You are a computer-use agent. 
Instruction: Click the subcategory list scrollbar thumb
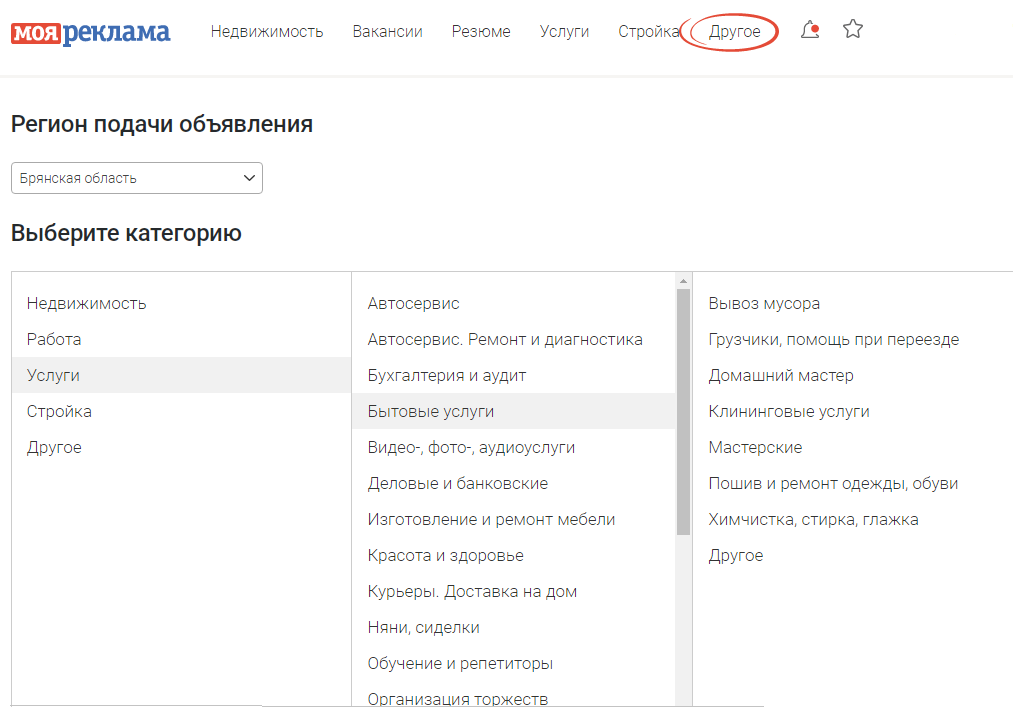[683, 410]
